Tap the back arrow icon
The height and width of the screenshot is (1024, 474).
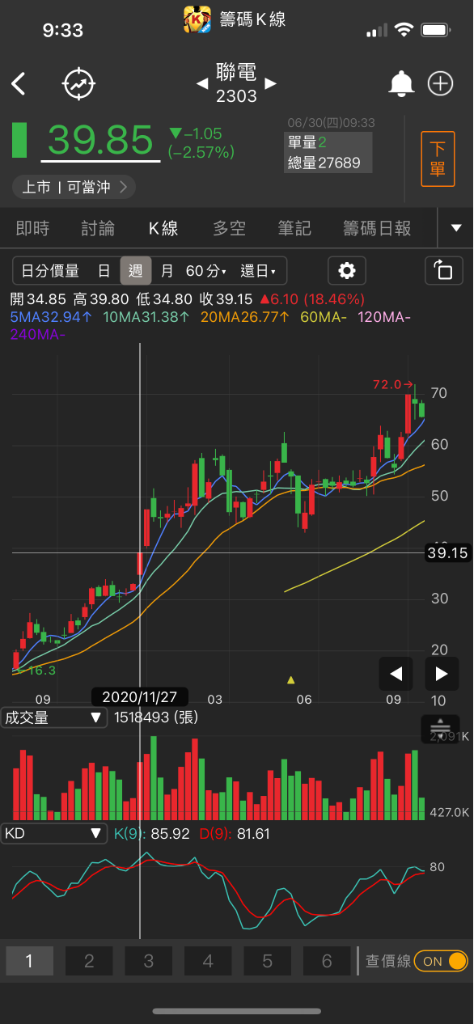click(x=18, y=84)
